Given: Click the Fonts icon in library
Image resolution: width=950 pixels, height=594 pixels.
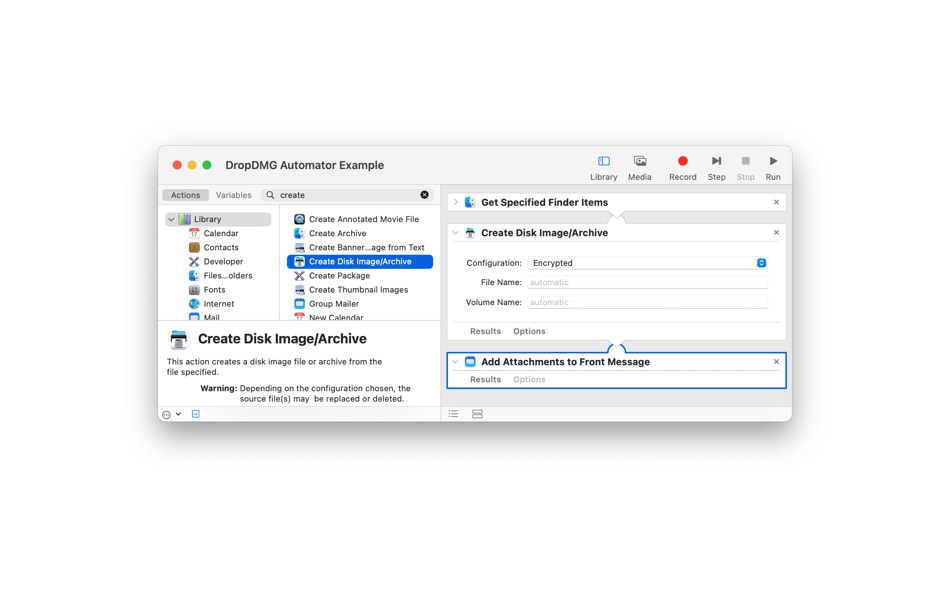Looking at the screenshot, I should (194, 290).
